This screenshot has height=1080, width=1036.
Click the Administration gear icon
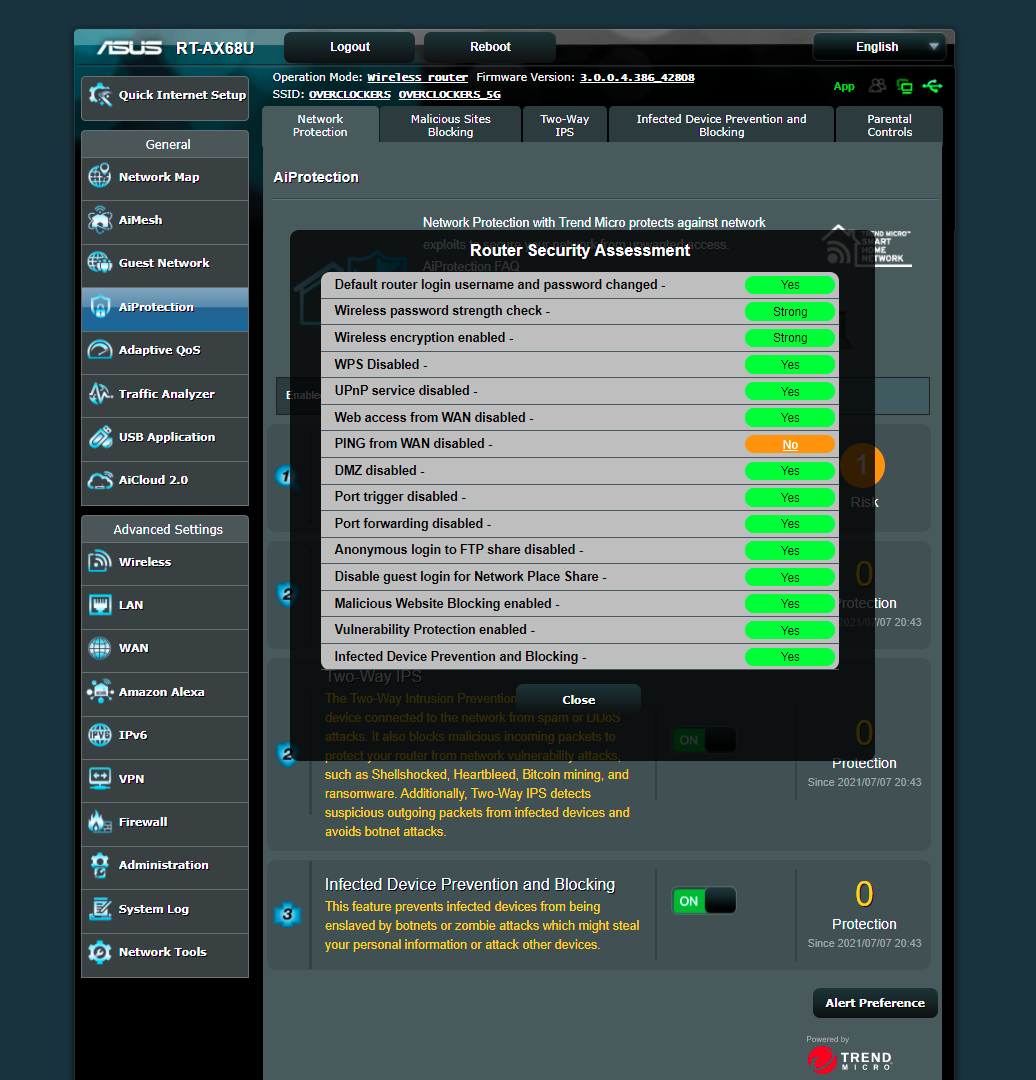[x=100, y=865]
